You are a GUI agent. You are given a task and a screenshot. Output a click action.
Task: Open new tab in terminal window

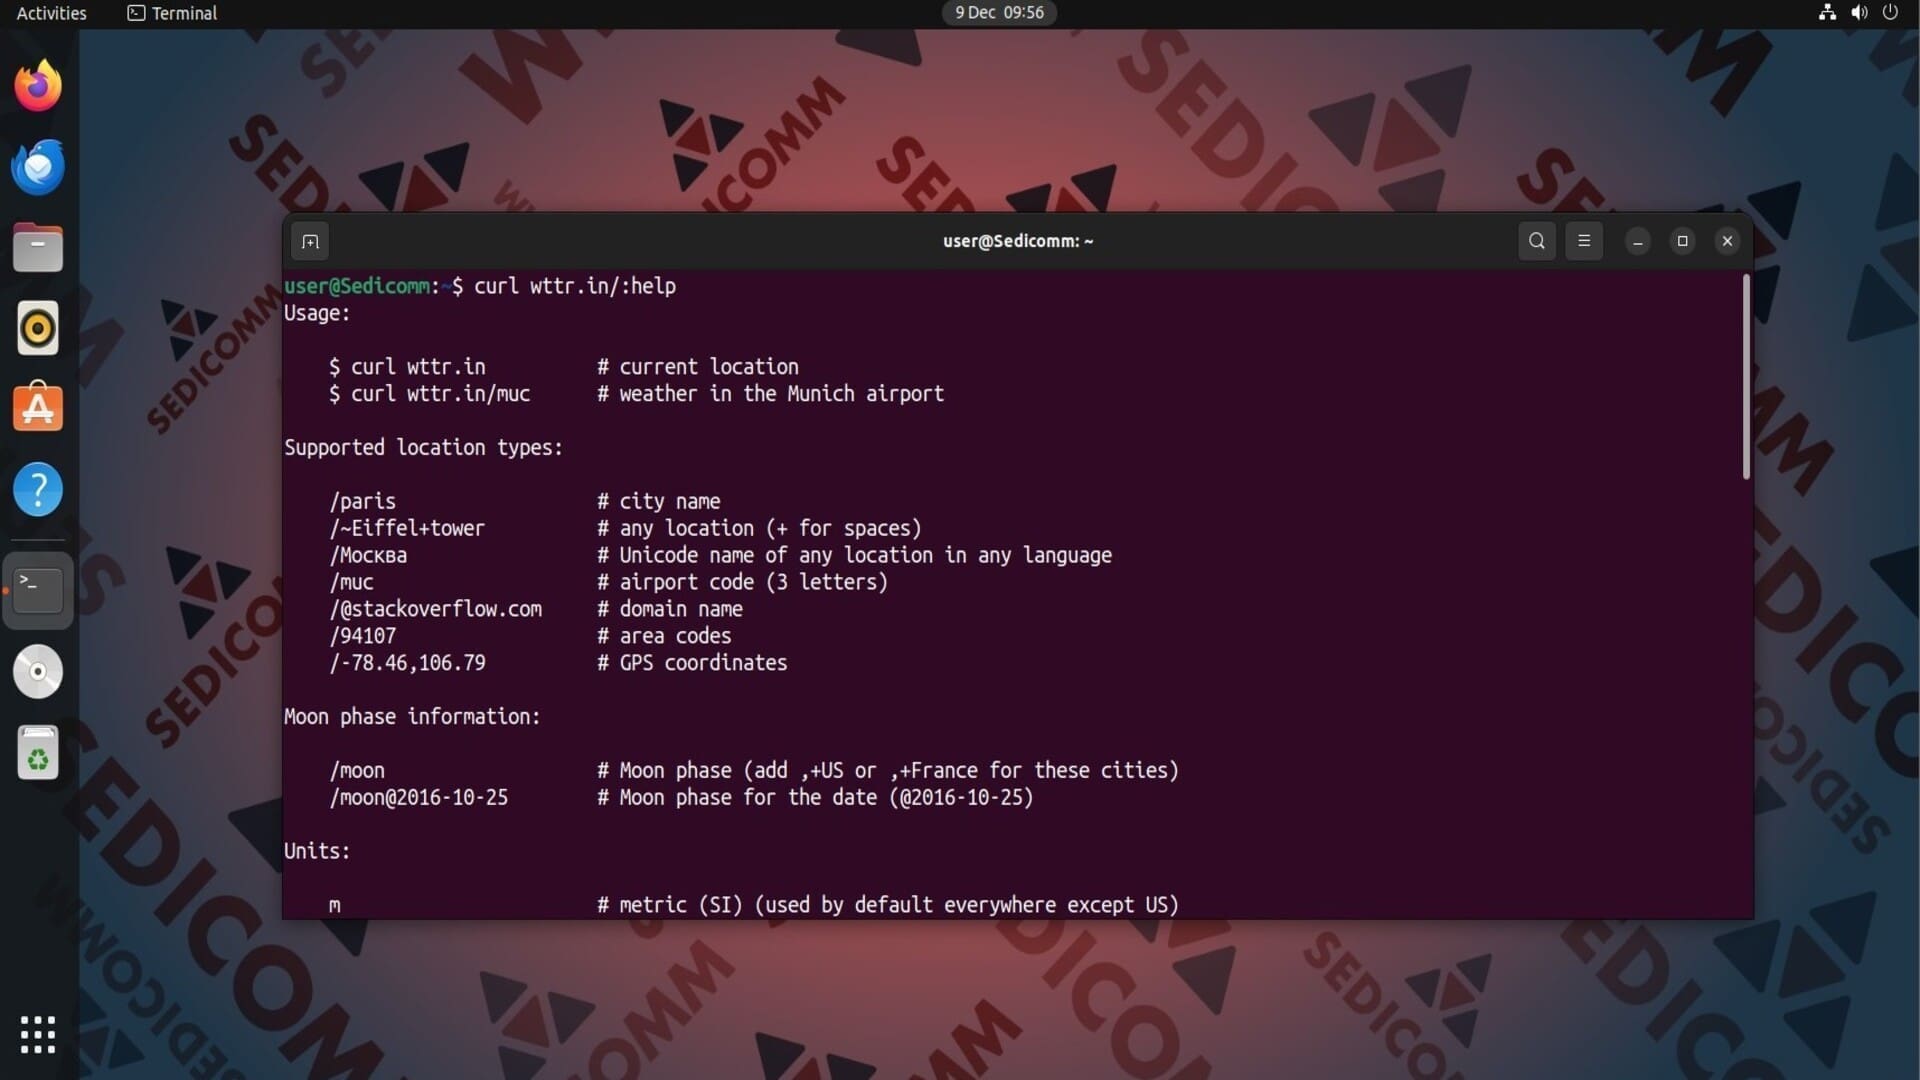(310, 241)
